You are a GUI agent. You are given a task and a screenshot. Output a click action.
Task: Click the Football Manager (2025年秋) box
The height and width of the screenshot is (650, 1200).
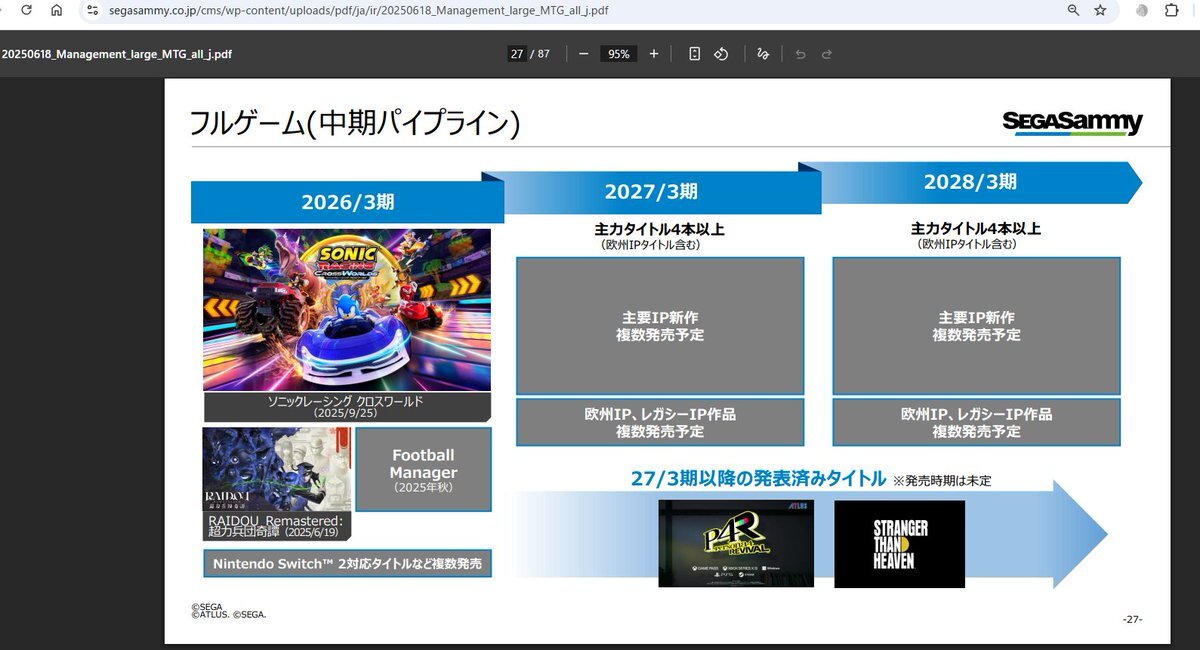pyautogui.click(x=423, y=470)
